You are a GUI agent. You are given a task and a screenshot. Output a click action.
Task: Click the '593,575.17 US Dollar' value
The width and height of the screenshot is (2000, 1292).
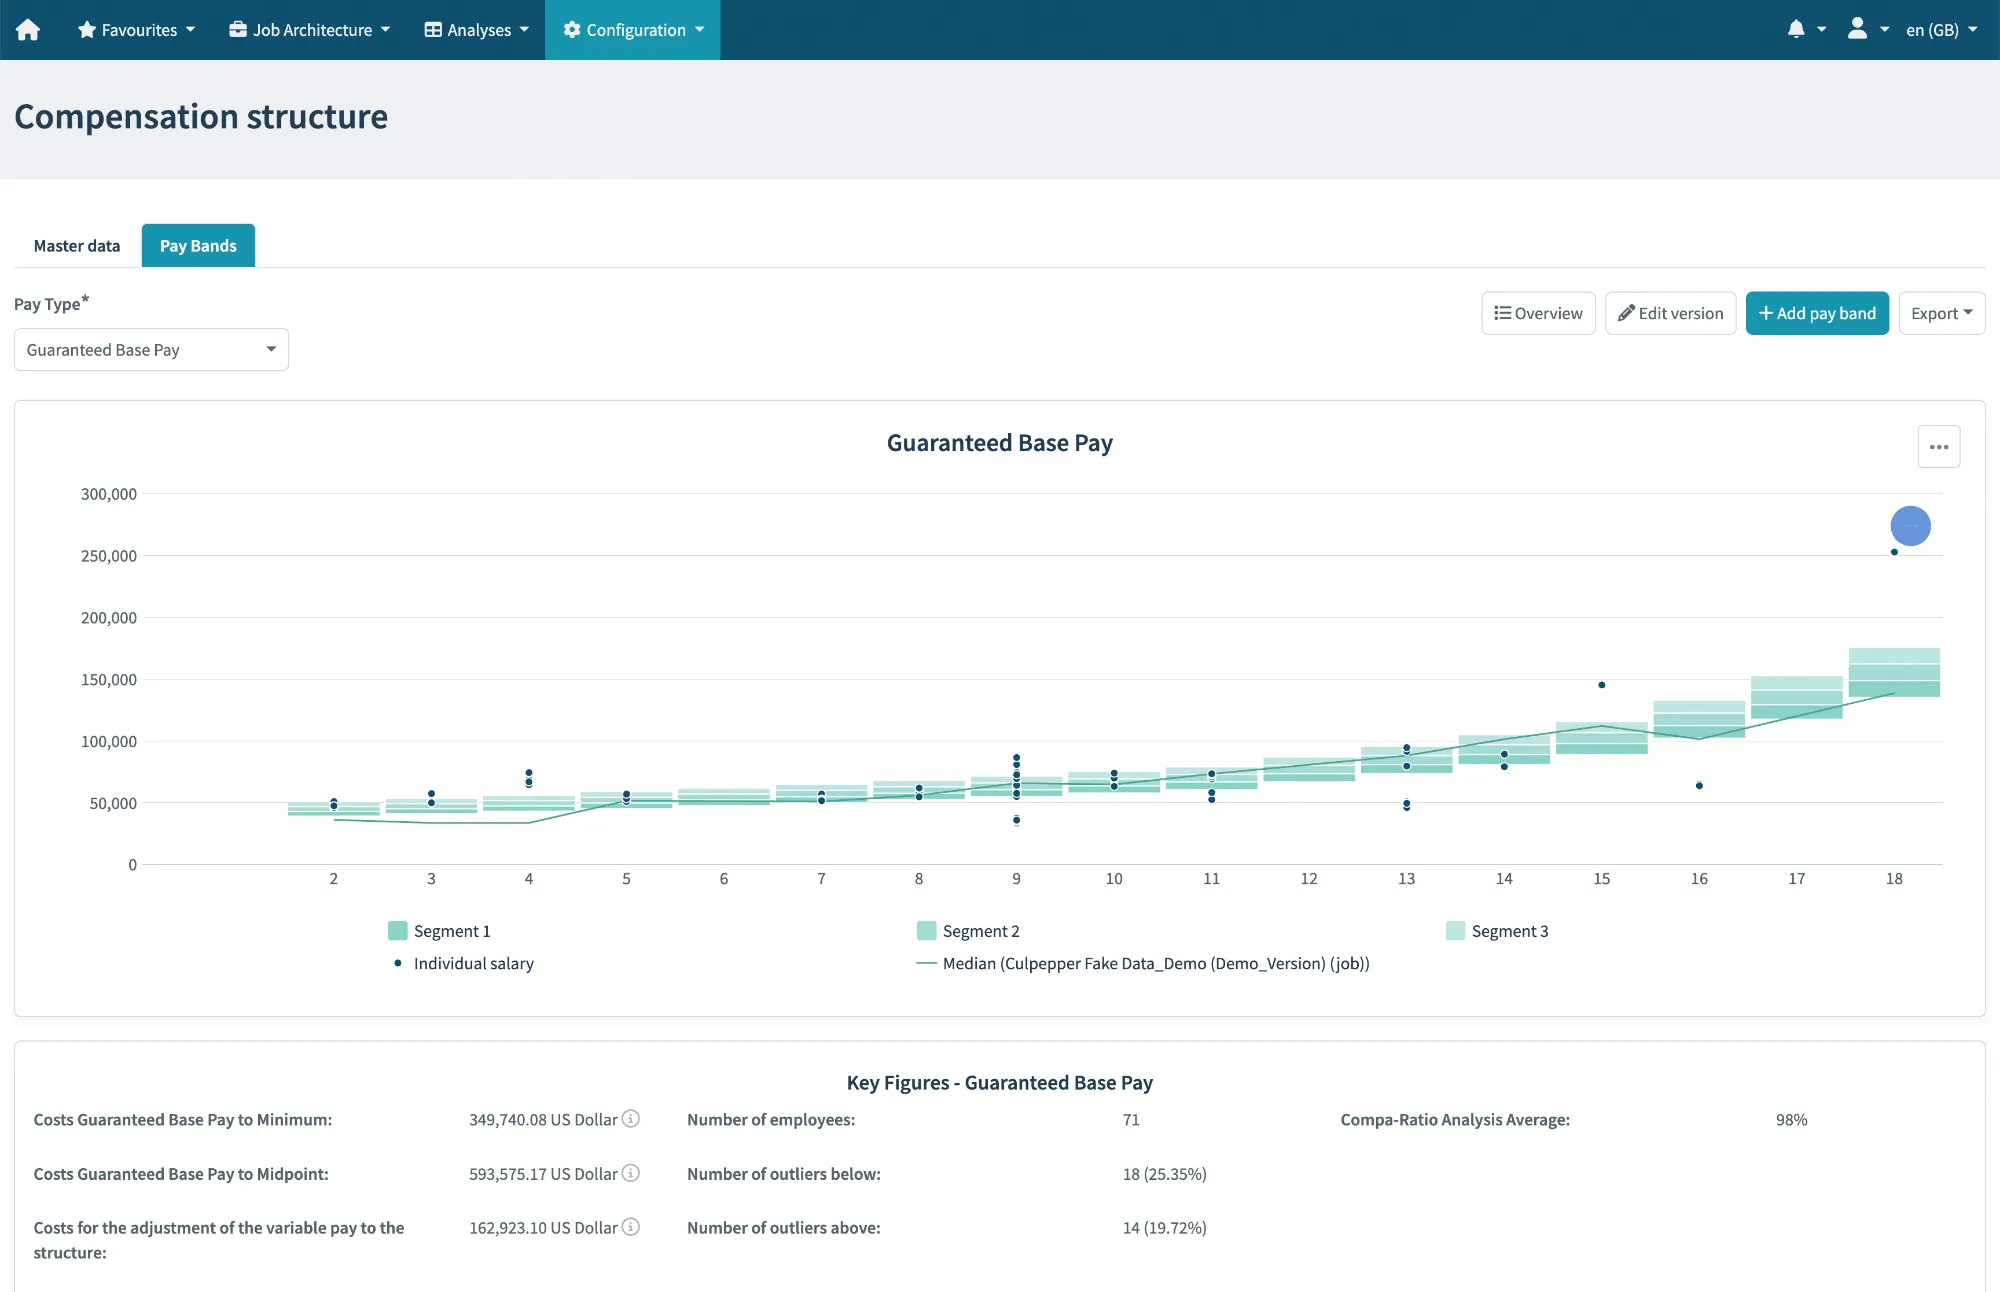[x=543, y=1174]
